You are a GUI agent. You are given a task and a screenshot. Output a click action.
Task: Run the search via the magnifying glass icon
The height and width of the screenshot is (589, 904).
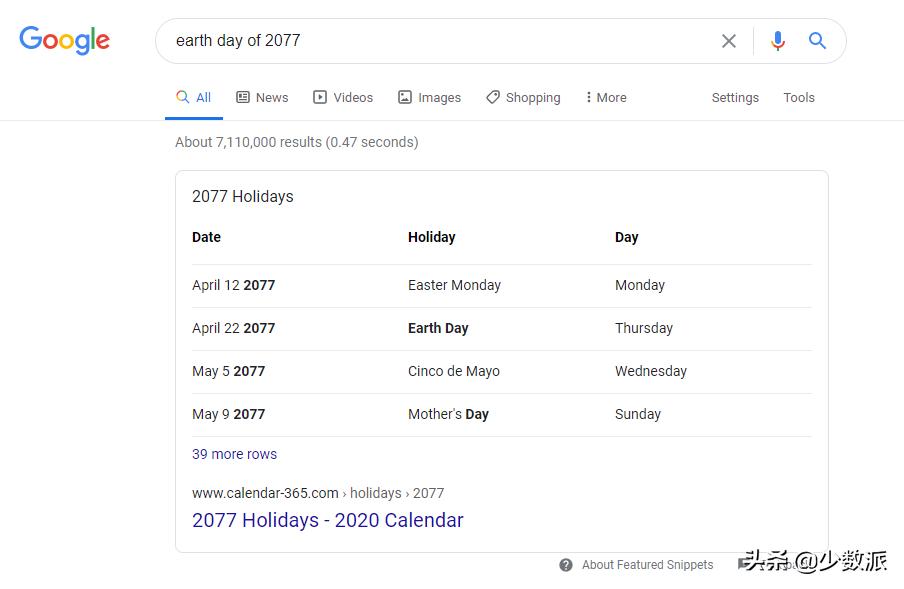[x=817, y=40]
